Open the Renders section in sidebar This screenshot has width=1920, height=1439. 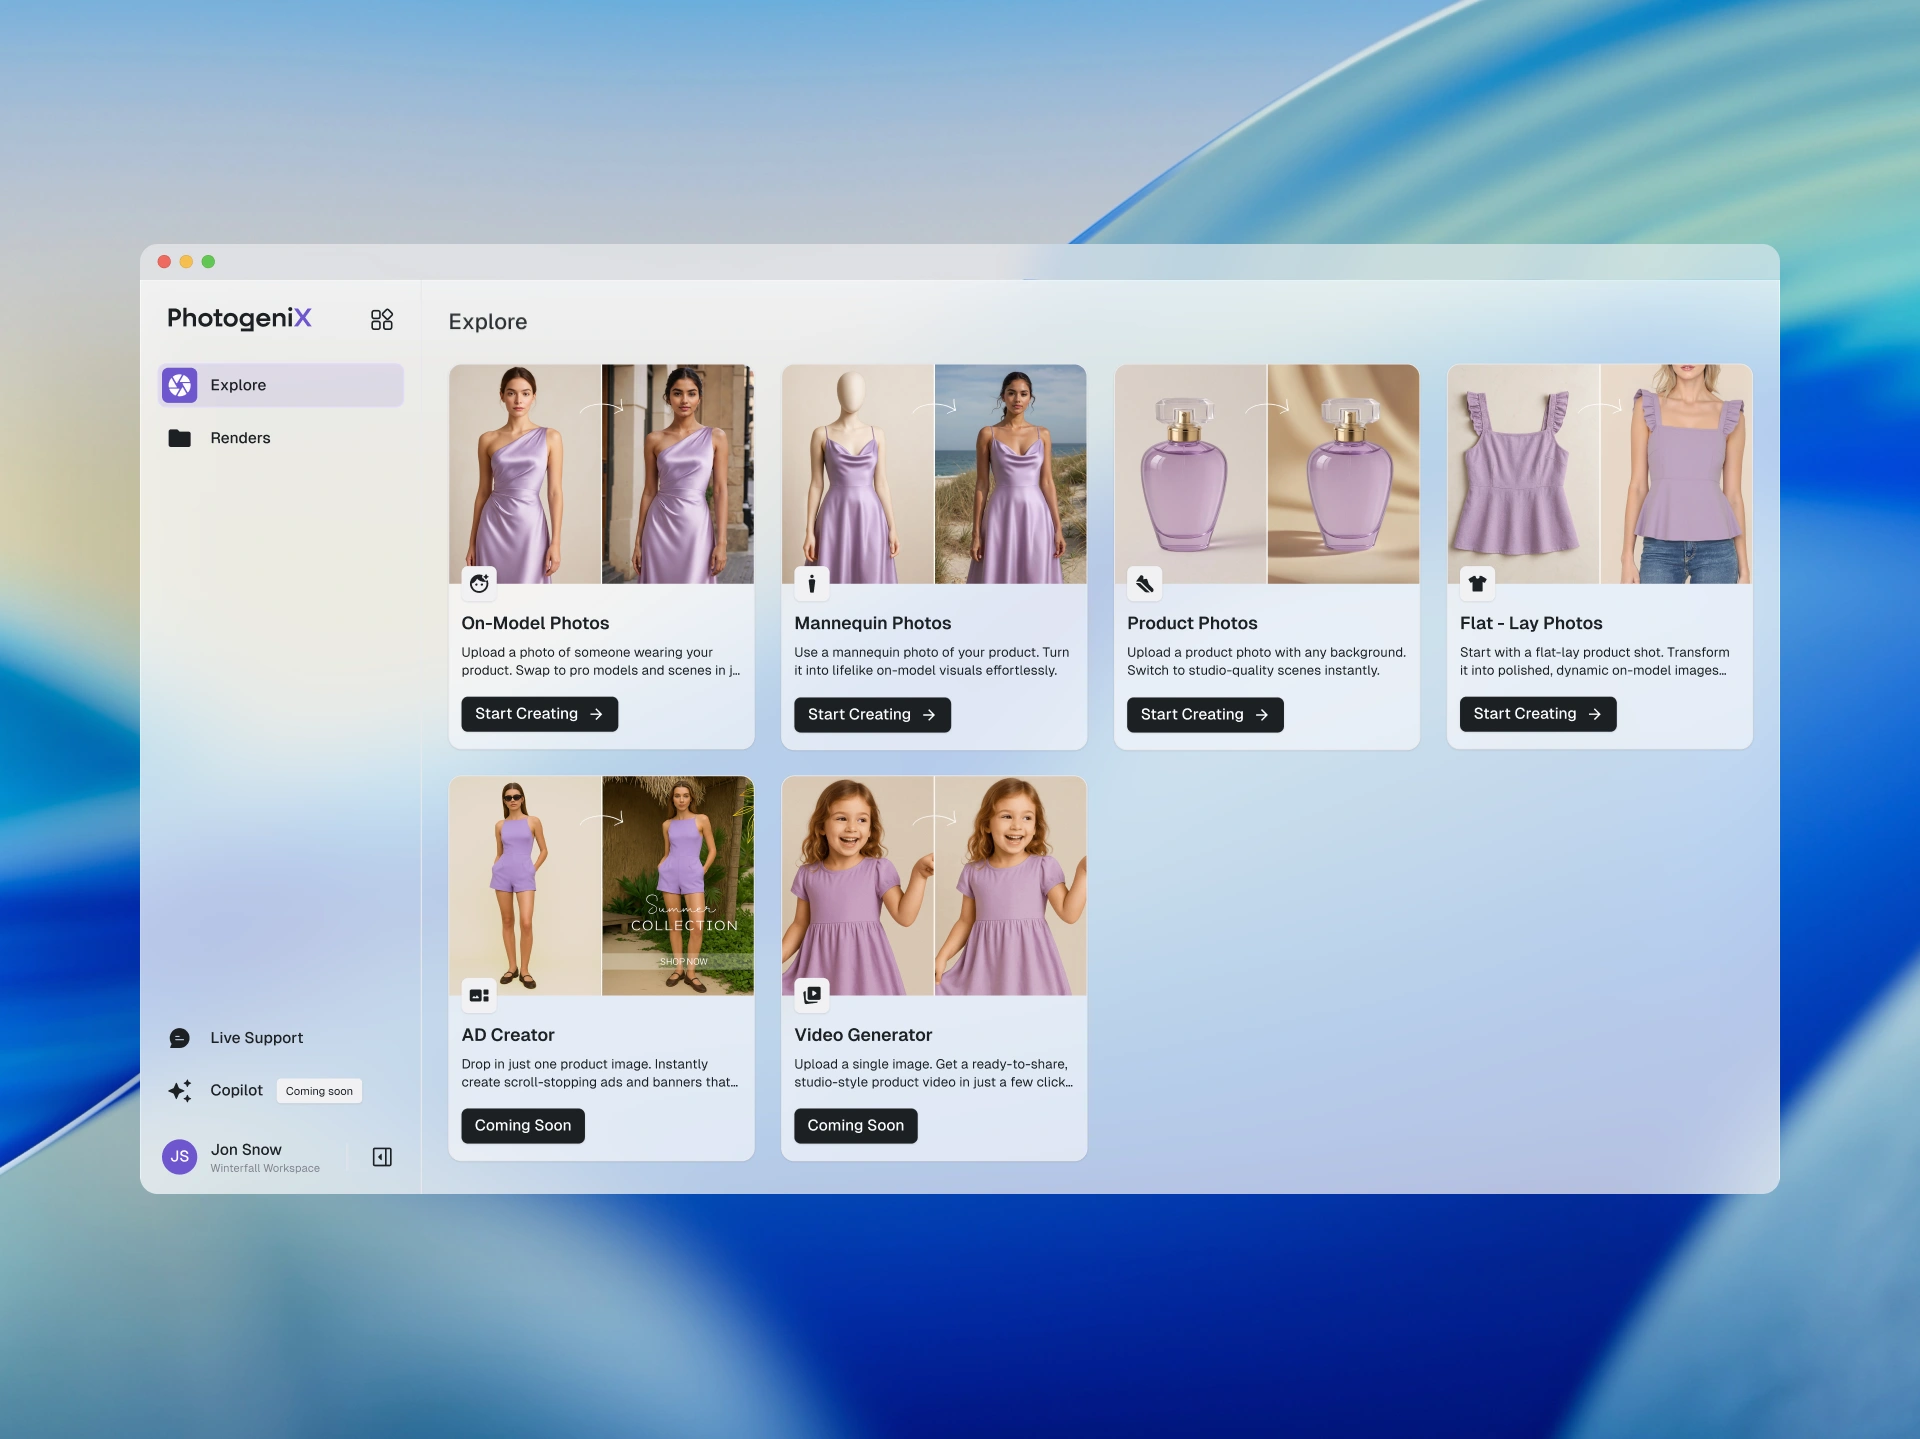pos(240,438)
